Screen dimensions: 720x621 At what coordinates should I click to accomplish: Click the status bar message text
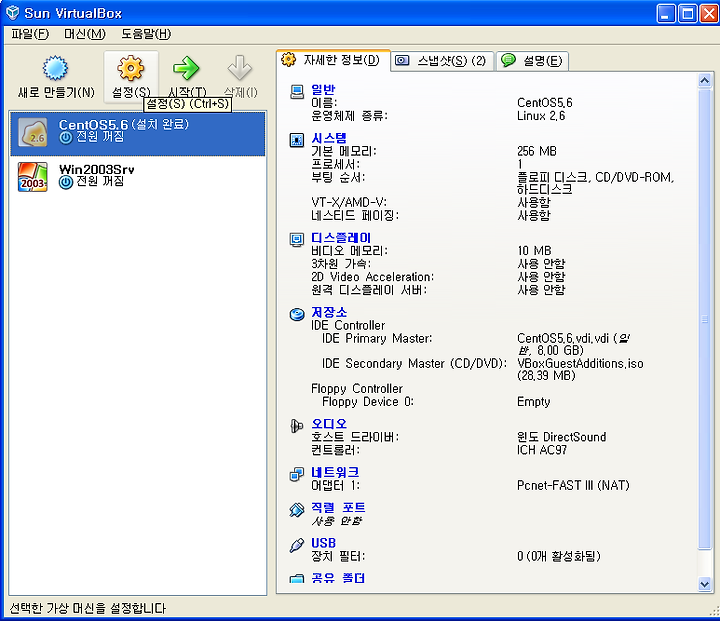coord(88,608)
